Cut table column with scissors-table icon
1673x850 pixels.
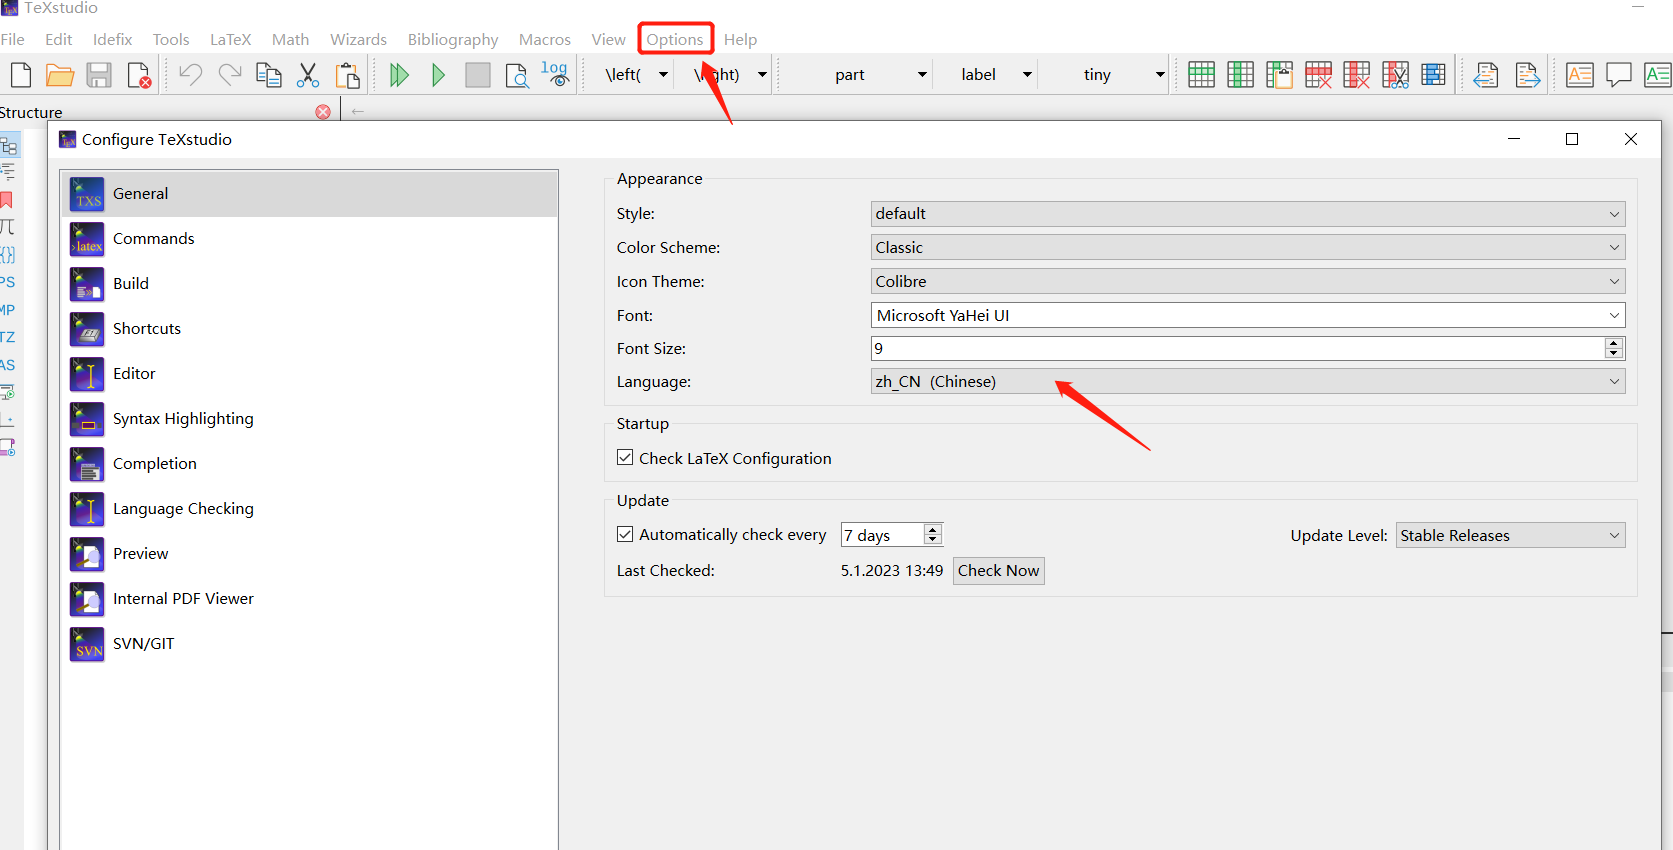(x=1395, y=75)
